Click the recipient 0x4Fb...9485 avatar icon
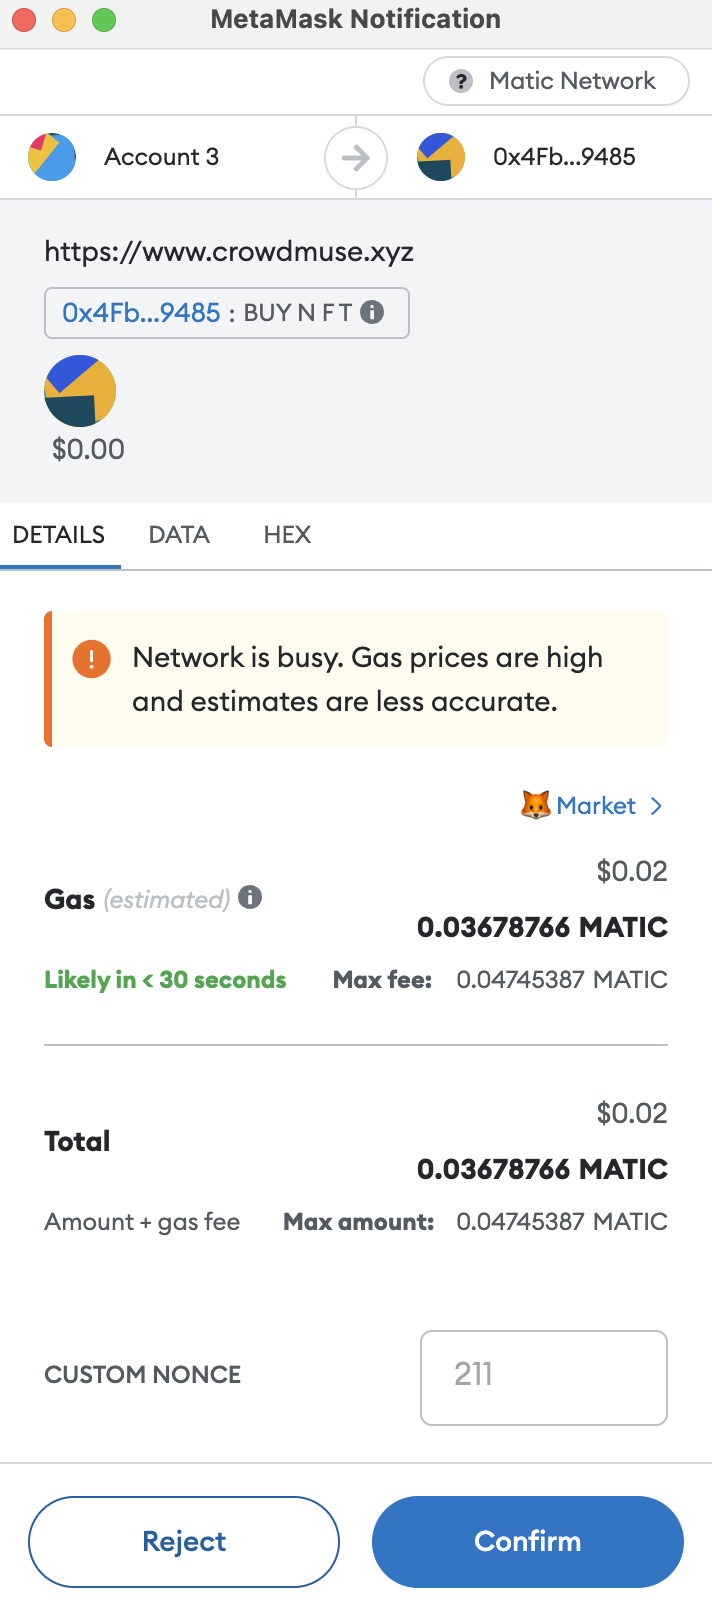712x1602 pixels. coord(441,157)
